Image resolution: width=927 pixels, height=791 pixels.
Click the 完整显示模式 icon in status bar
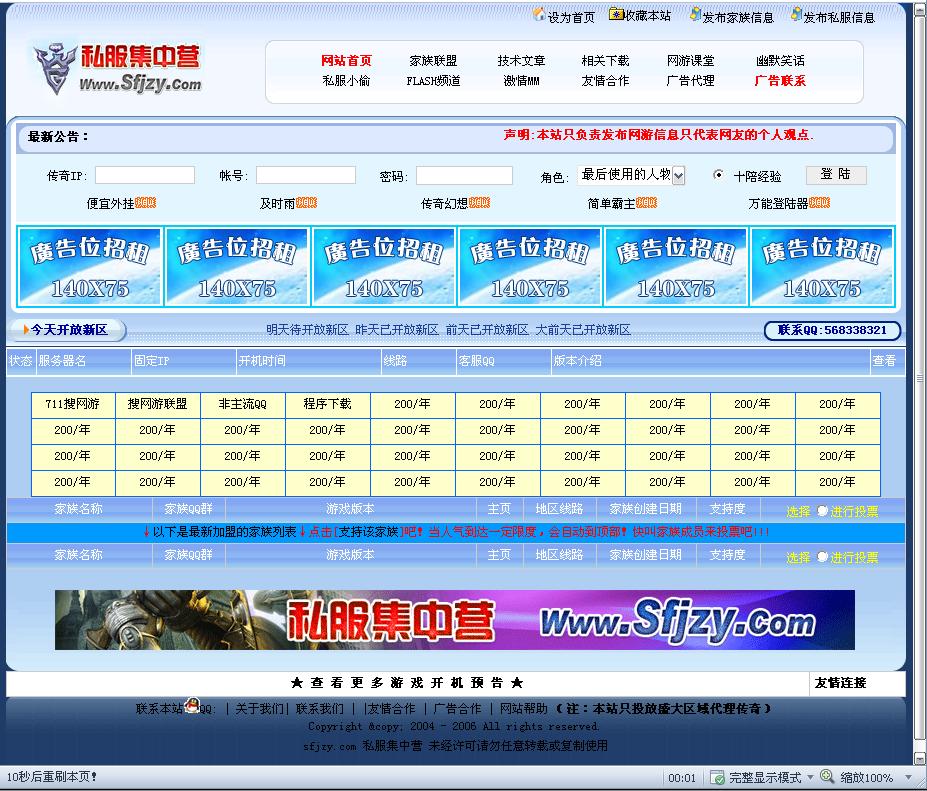pos(717,778)
